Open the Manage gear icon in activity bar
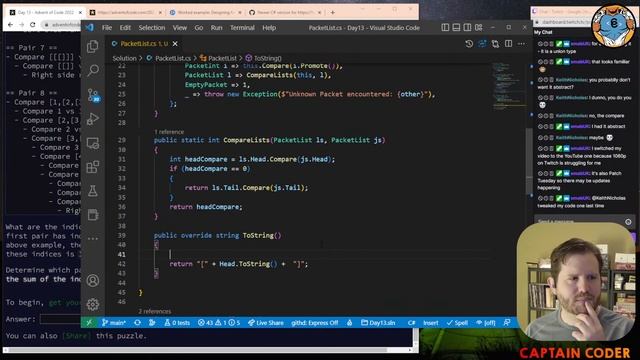The width and height of the screenshot is (640, 360). 93,304
